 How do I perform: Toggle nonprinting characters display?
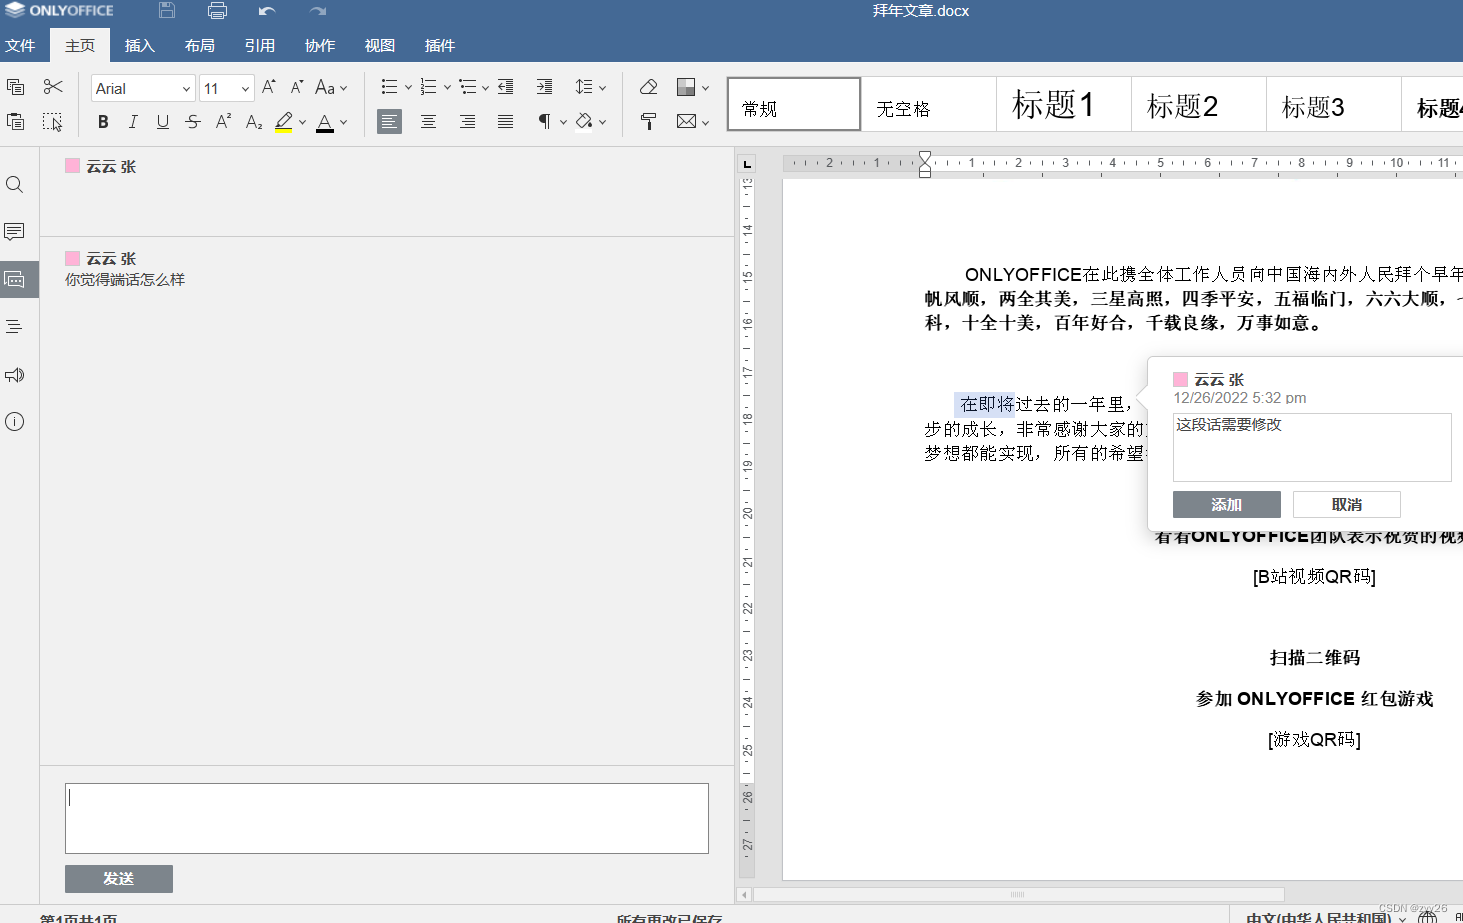point(544,121)
